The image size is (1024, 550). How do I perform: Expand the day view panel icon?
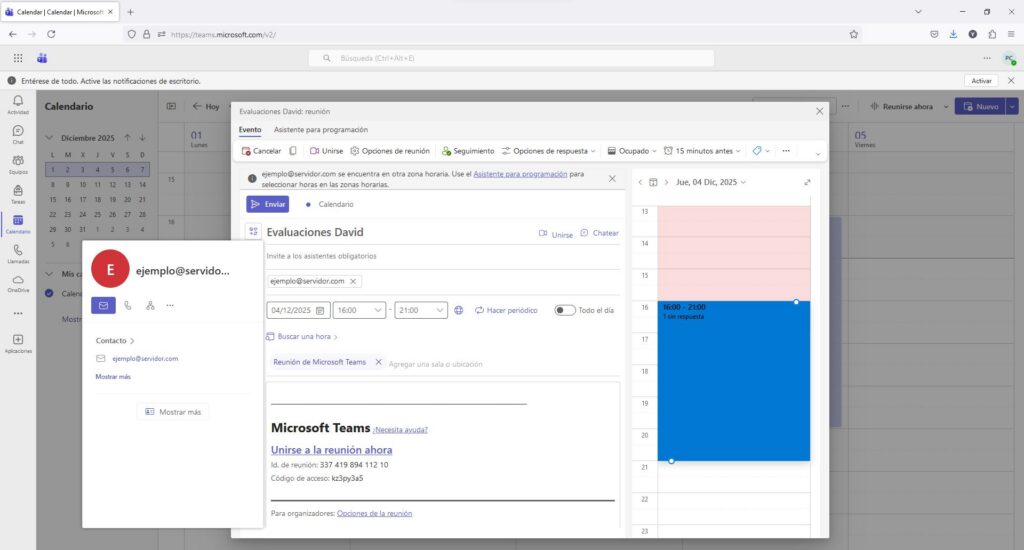pos(807,182)
